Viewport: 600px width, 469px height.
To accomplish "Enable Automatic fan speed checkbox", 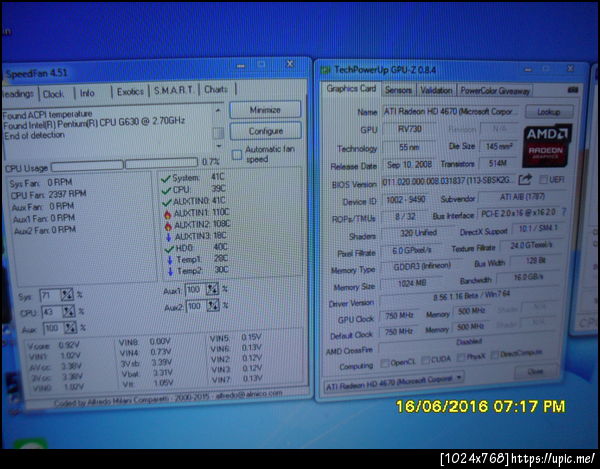I will point(237,155).
